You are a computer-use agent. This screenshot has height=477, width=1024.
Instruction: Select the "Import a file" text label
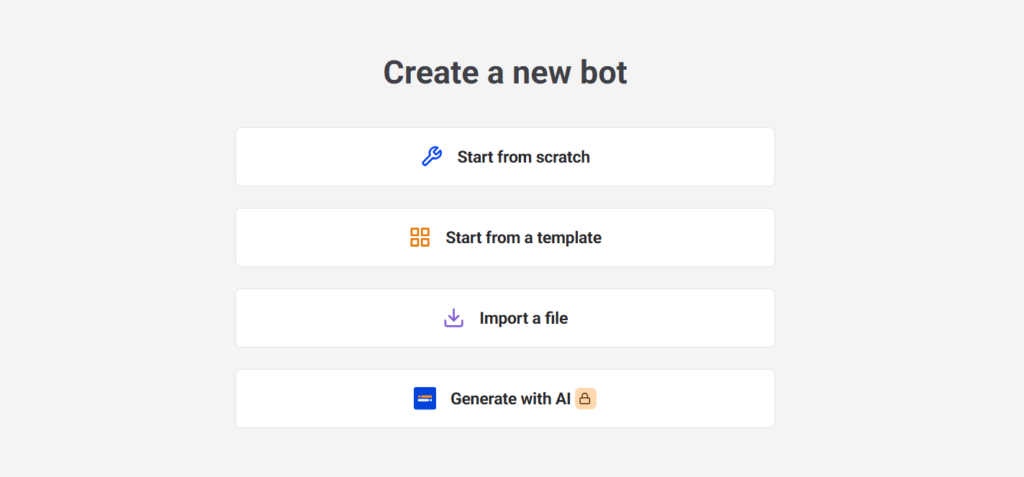pyautogui.click(x=523, y=319)
